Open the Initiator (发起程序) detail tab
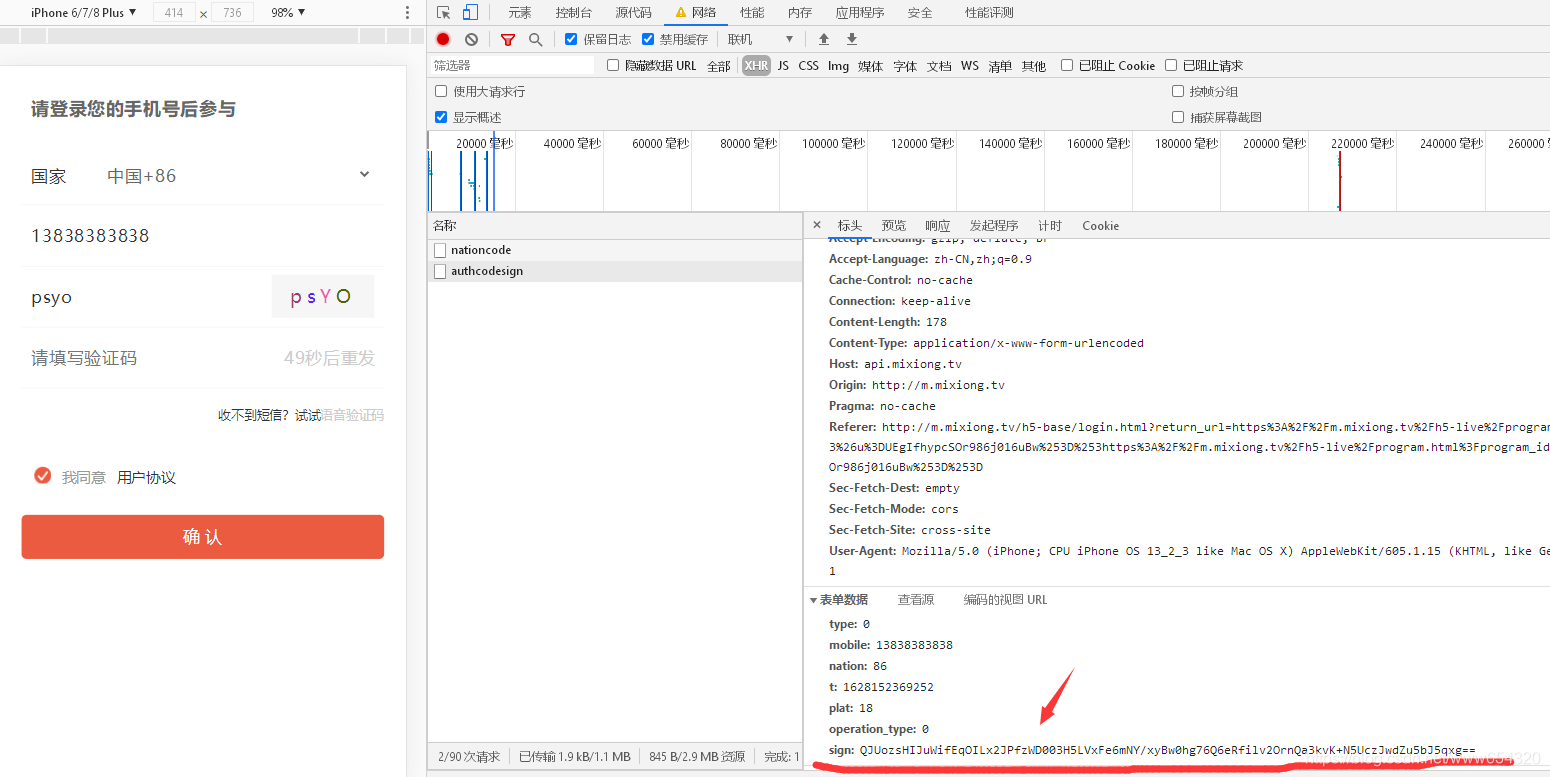This screenshot has height=777, width=1550. point(994,226)
